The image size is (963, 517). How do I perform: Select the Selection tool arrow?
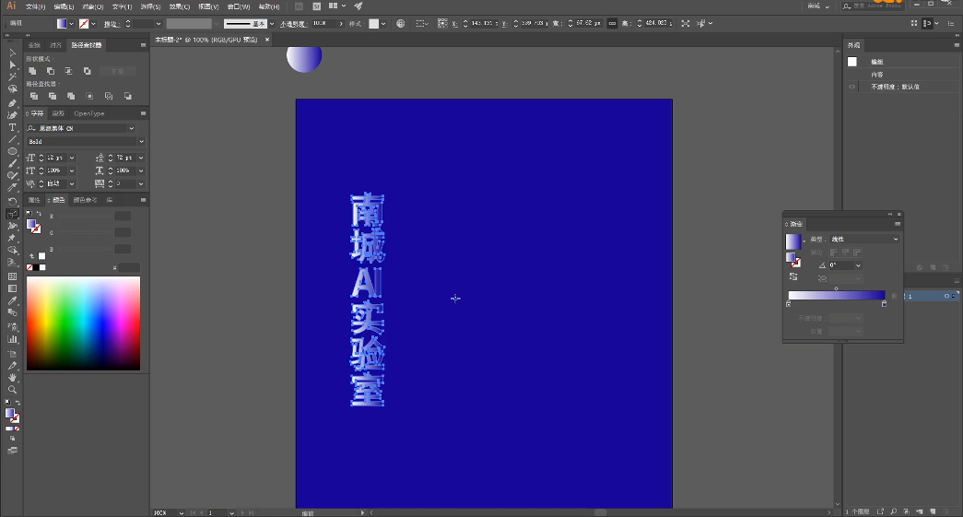coord(12,53)
